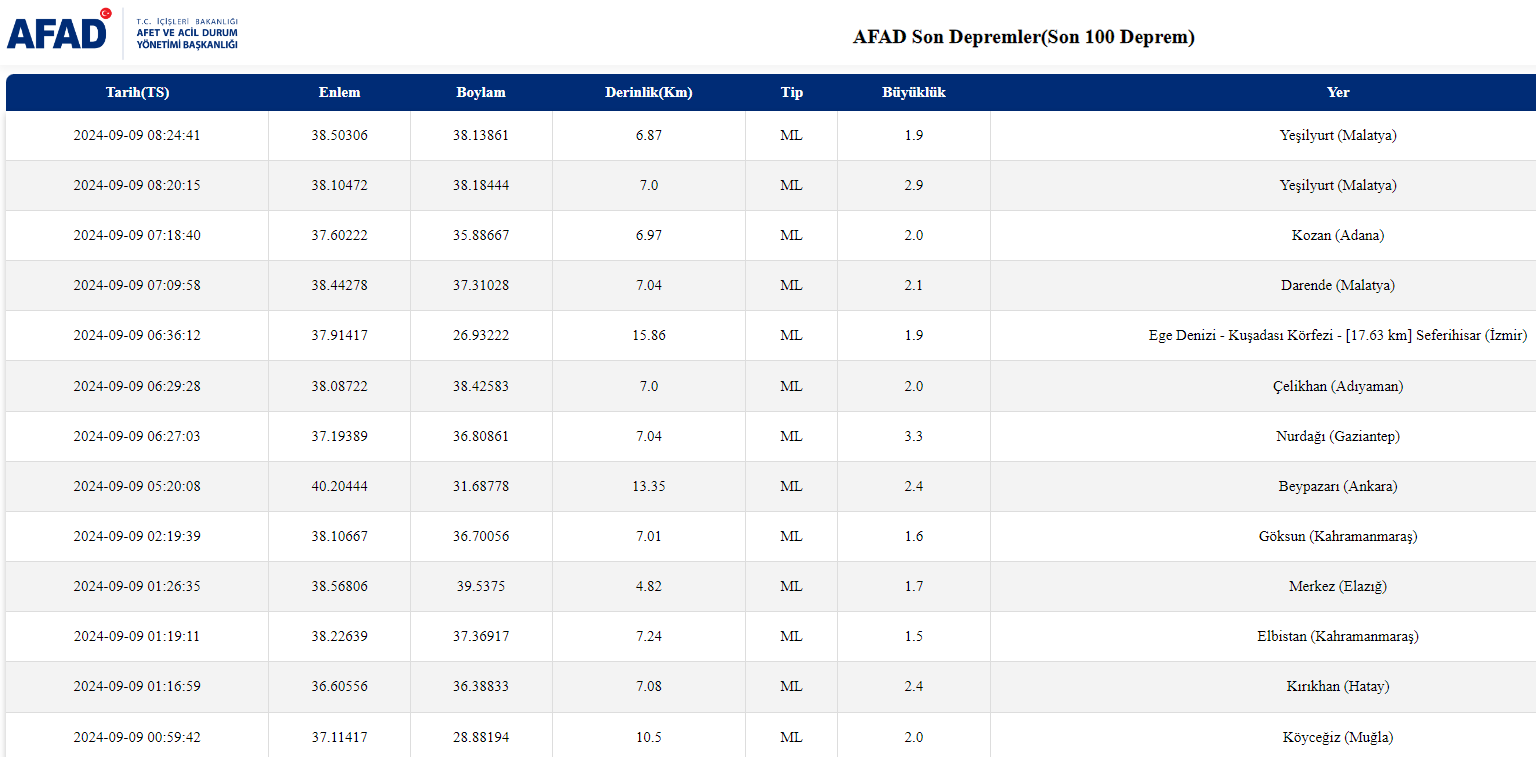This screenshot has height=757, width=1536.
Task: Click the location Beypazarı (Ankara)
Action: coord(1338,486)
